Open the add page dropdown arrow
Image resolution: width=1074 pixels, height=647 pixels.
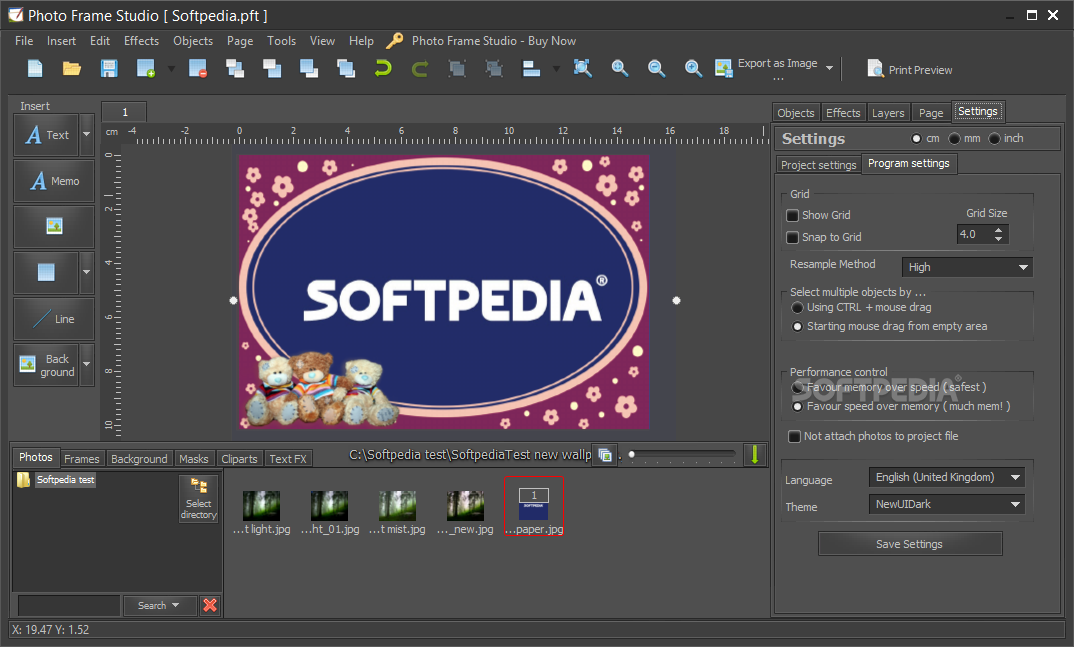(x=171, y=68)
